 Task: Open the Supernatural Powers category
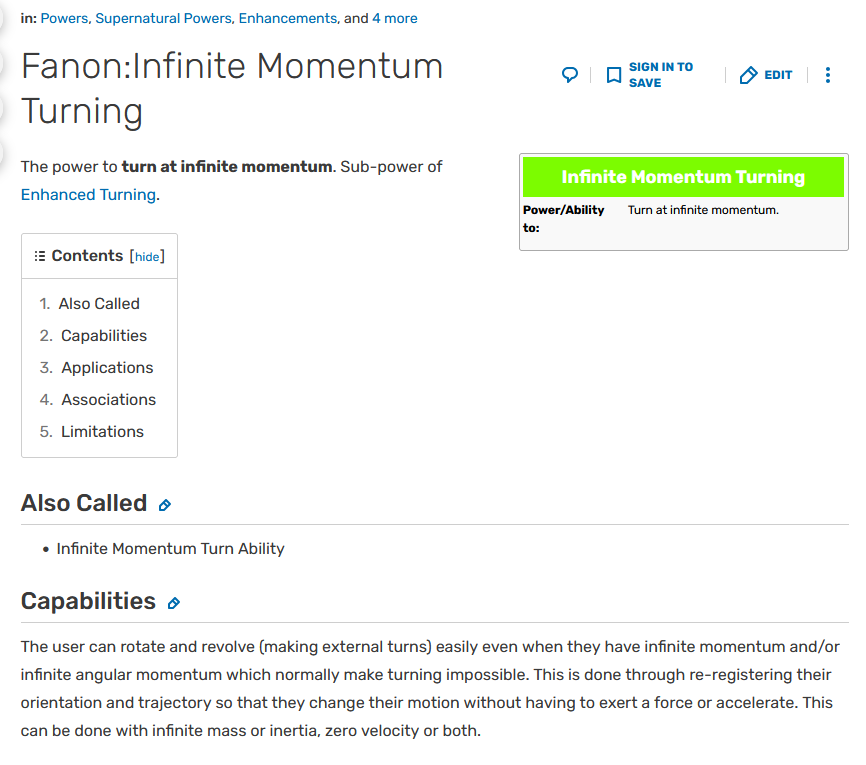click(163, 18)
